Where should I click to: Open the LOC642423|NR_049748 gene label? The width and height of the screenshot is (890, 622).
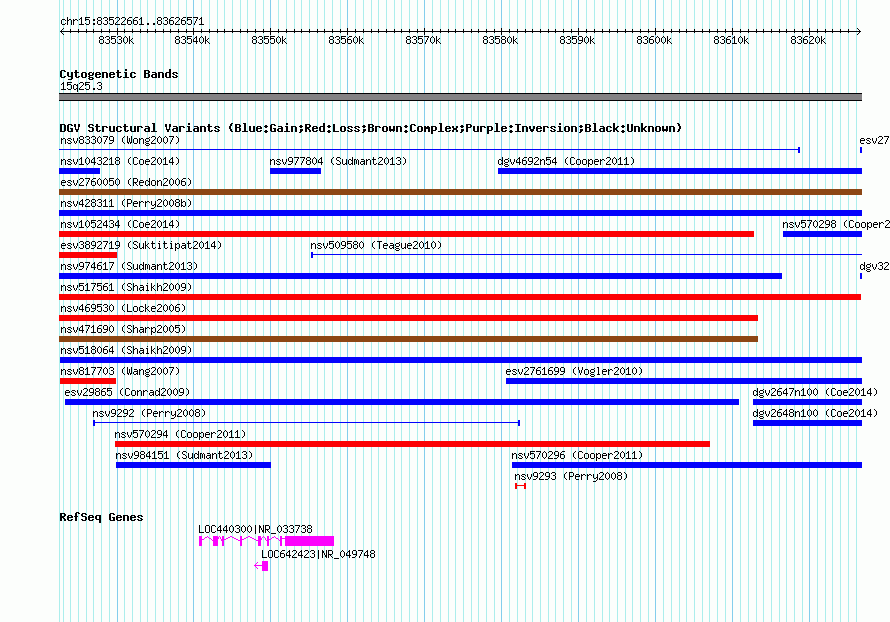pos(318,554)
